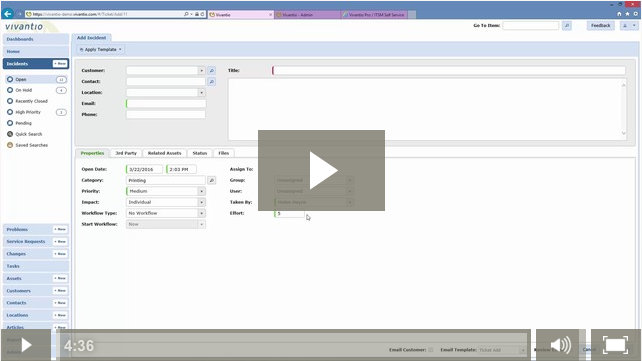Open the Apply Template dropdown
The width and height of the screenshot is (642, 361).
[101, 50]
